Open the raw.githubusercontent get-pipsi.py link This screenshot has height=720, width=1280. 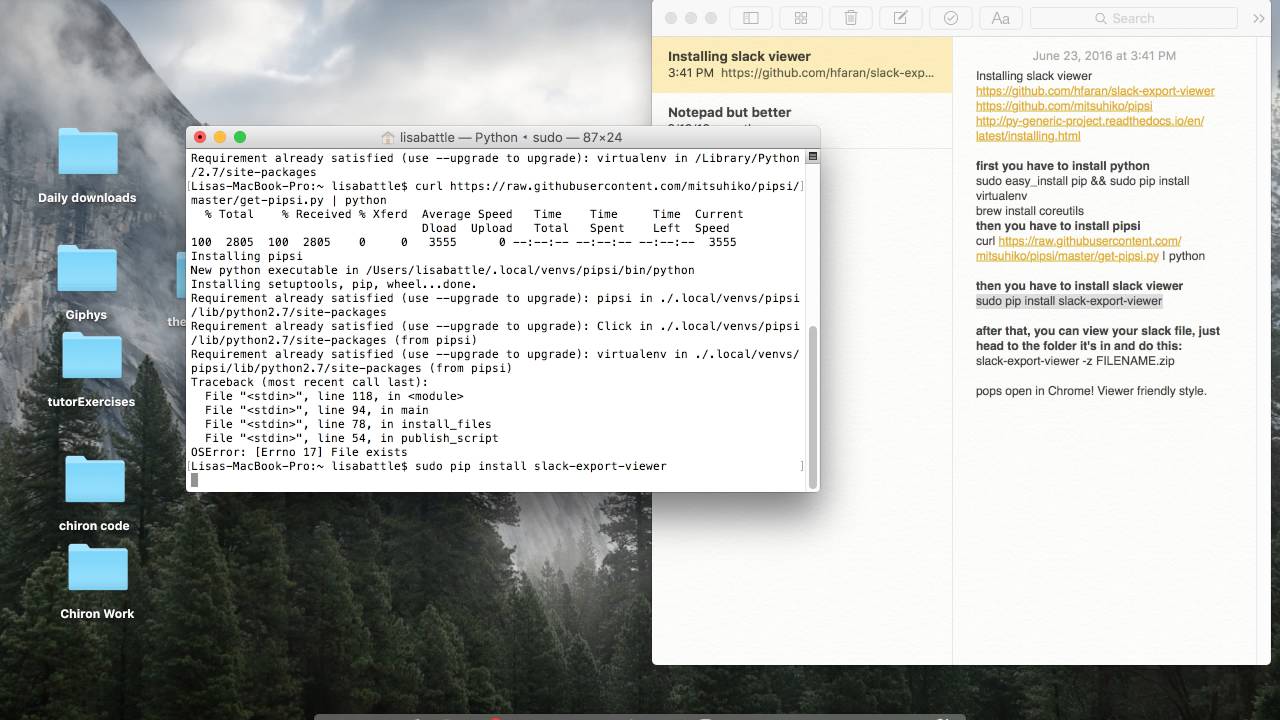coord(1079,248)
